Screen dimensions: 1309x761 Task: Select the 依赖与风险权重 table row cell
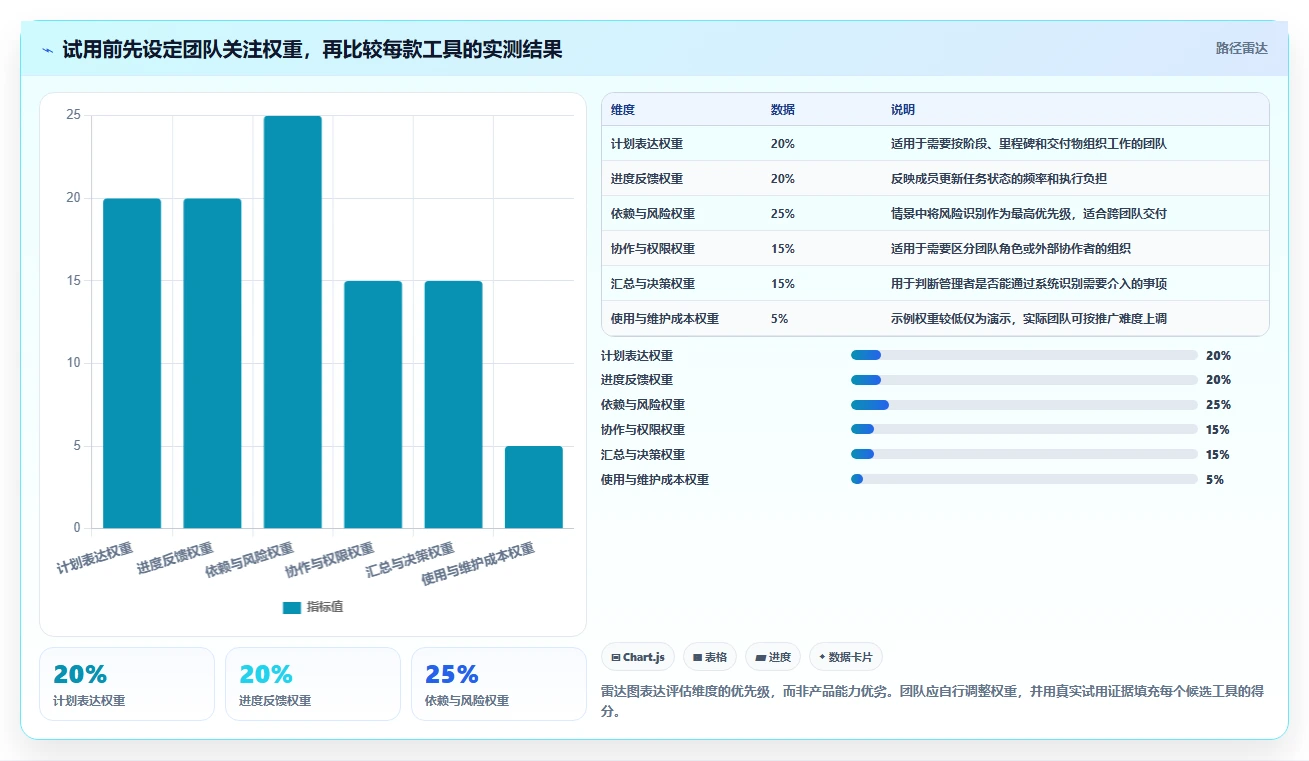coord(653,214)
